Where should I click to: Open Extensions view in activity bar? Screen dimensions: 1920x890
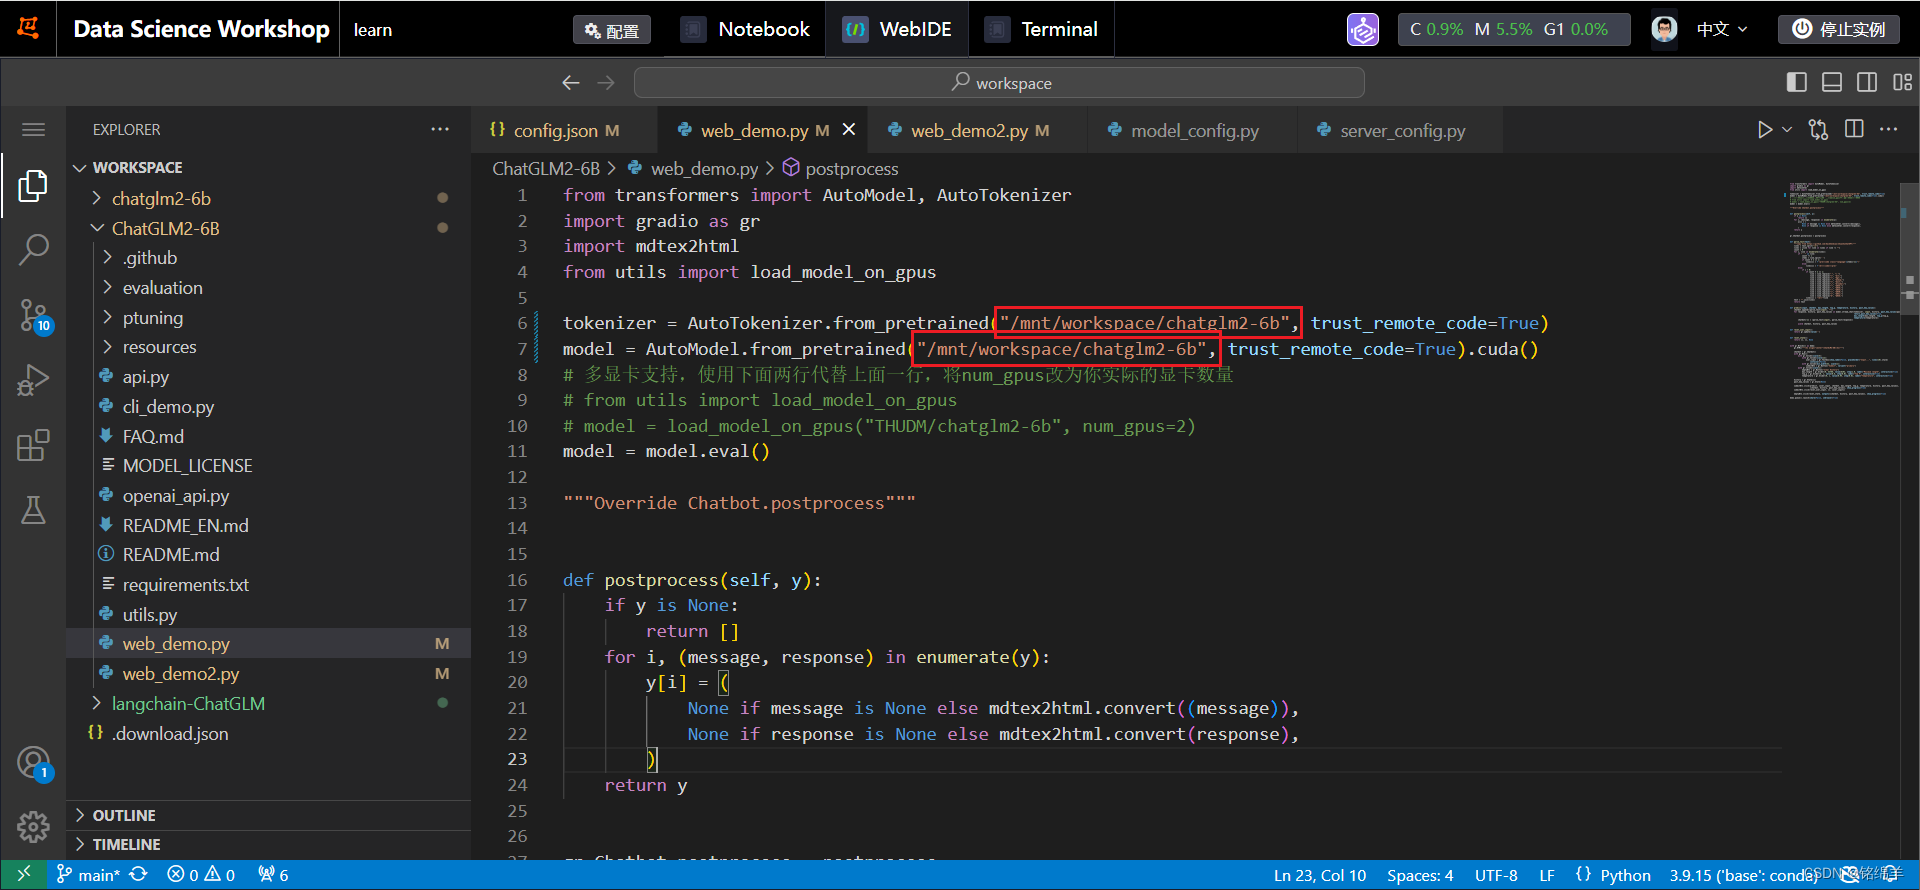(33, 446)
